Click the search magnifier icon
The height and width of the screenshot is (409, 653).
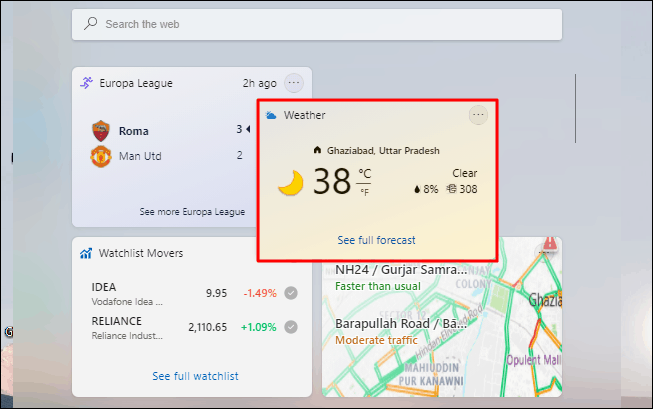pyautogui.click(x=90, y=23)
